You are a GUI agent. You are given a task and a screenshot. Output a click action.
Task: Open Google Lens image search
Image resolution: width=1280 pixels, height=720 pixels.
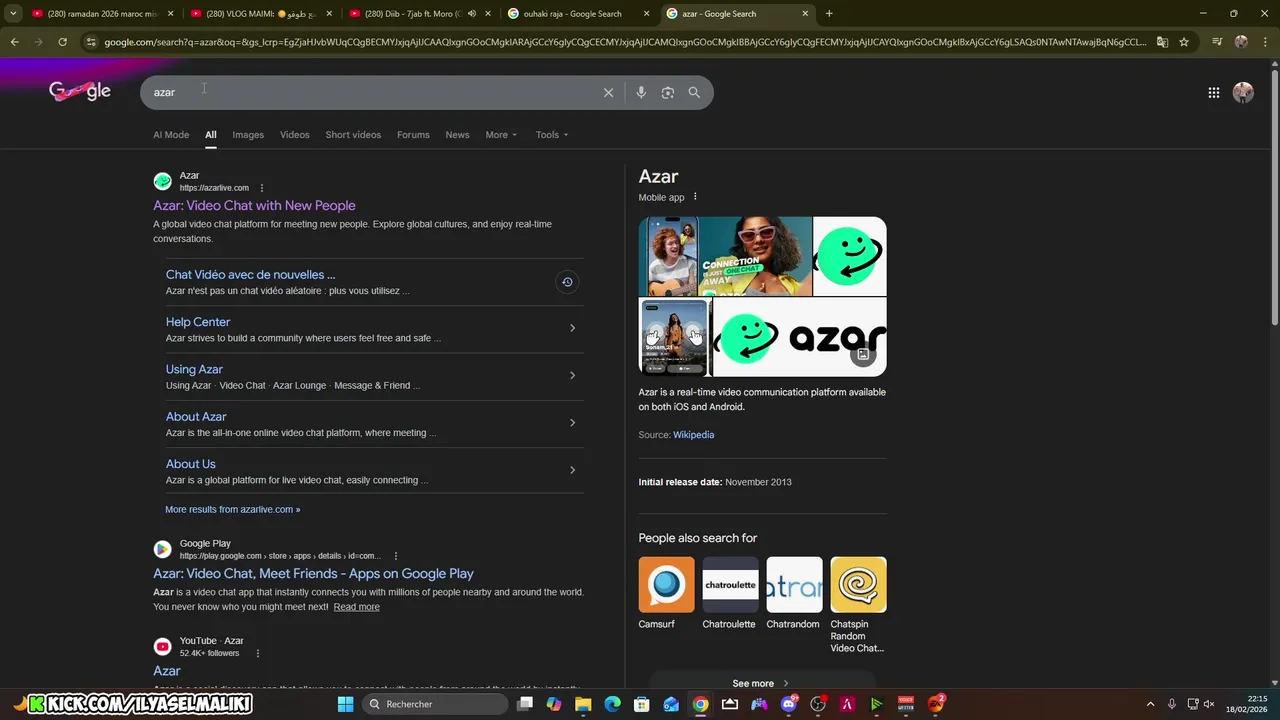click(668, 92)
